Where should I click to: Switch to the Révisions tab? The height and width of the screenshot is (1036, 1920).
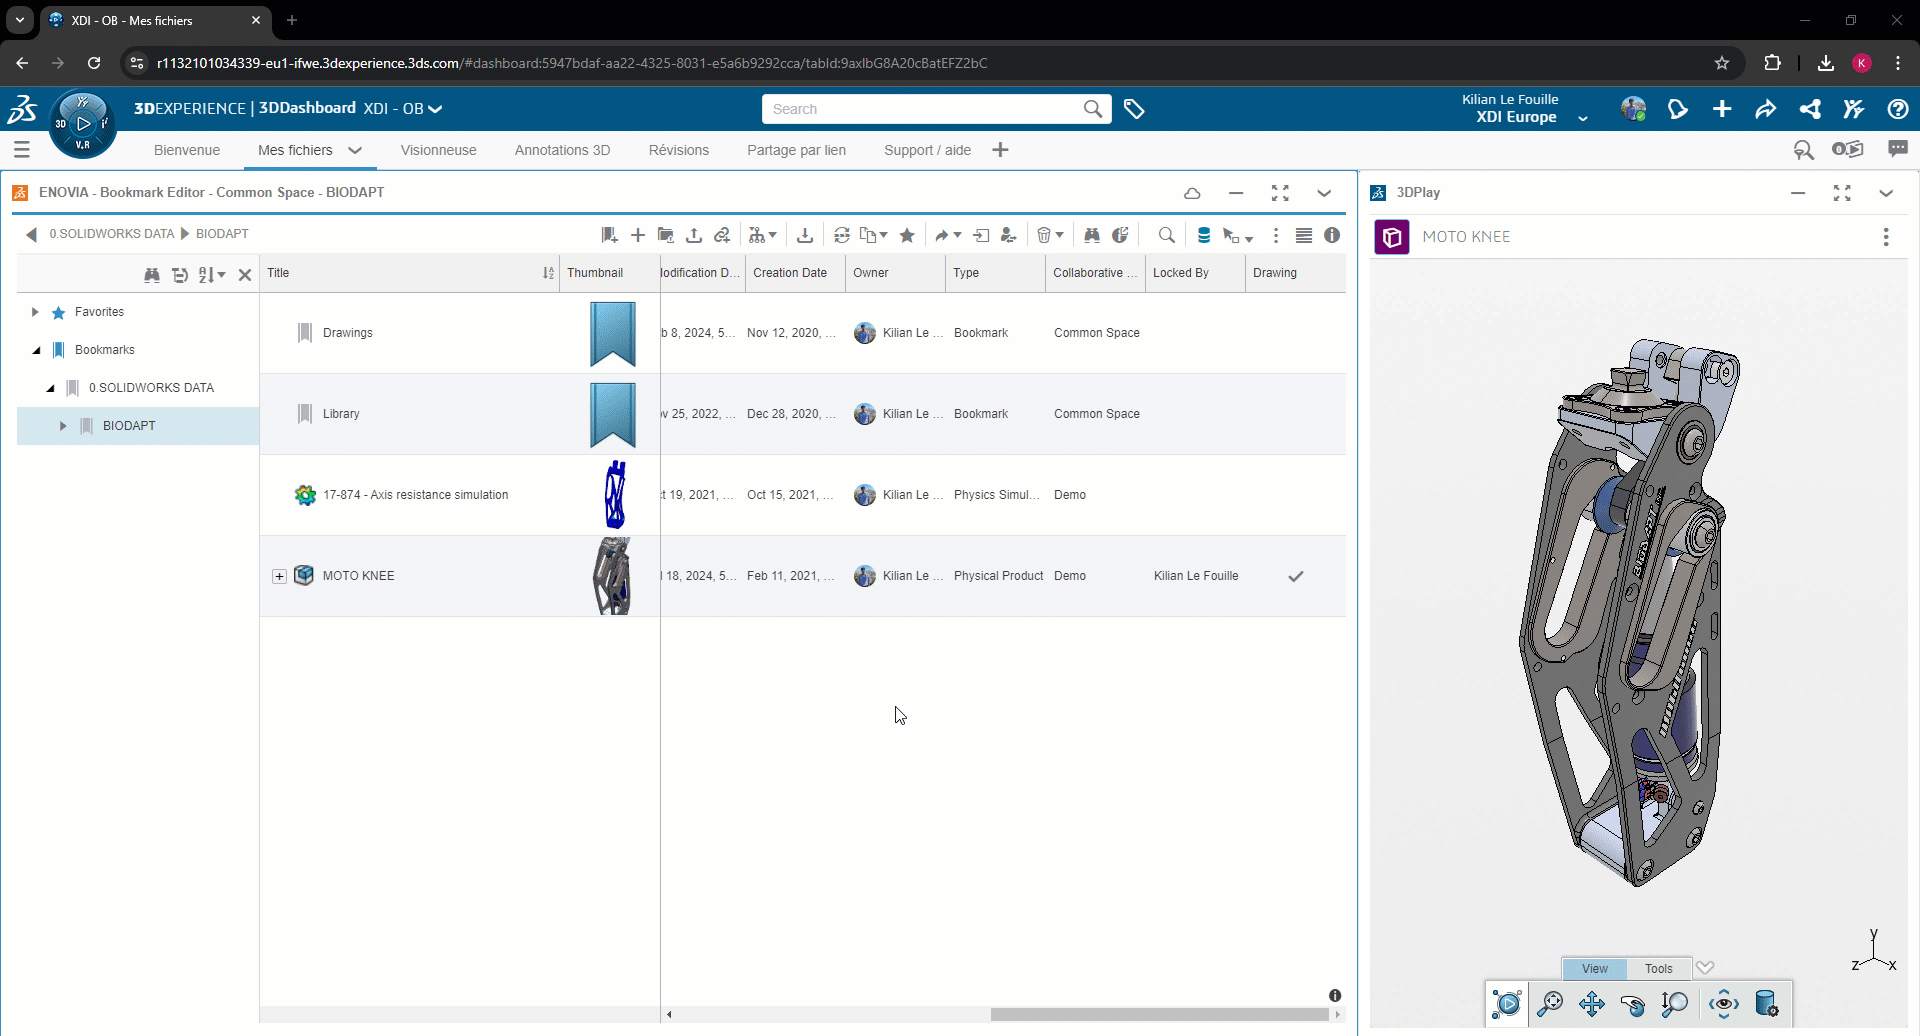coord(678,150)
